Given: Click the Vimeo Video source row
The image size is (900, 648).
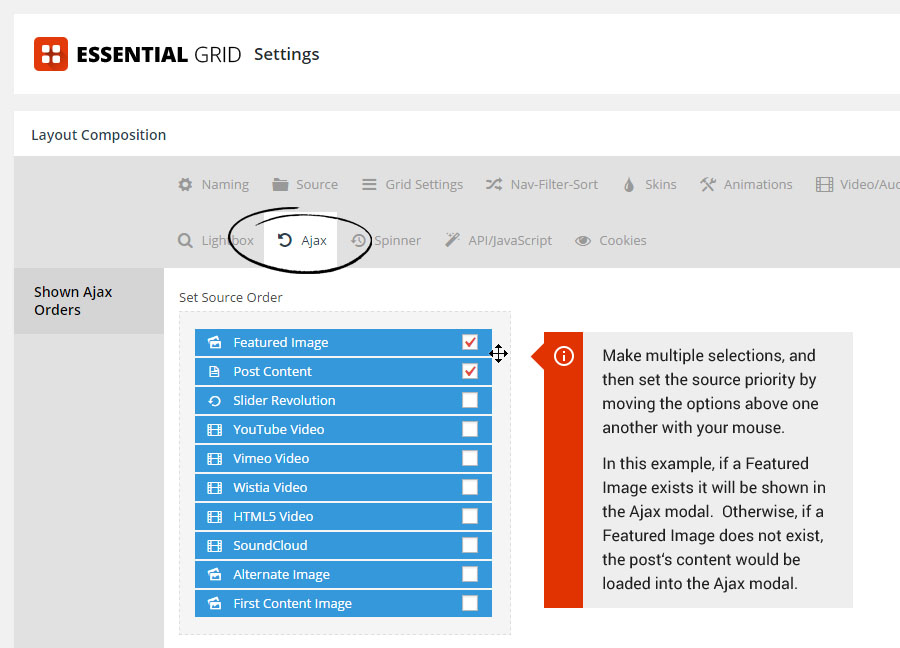Looking at the screenshot, I should tap(343, 458).
